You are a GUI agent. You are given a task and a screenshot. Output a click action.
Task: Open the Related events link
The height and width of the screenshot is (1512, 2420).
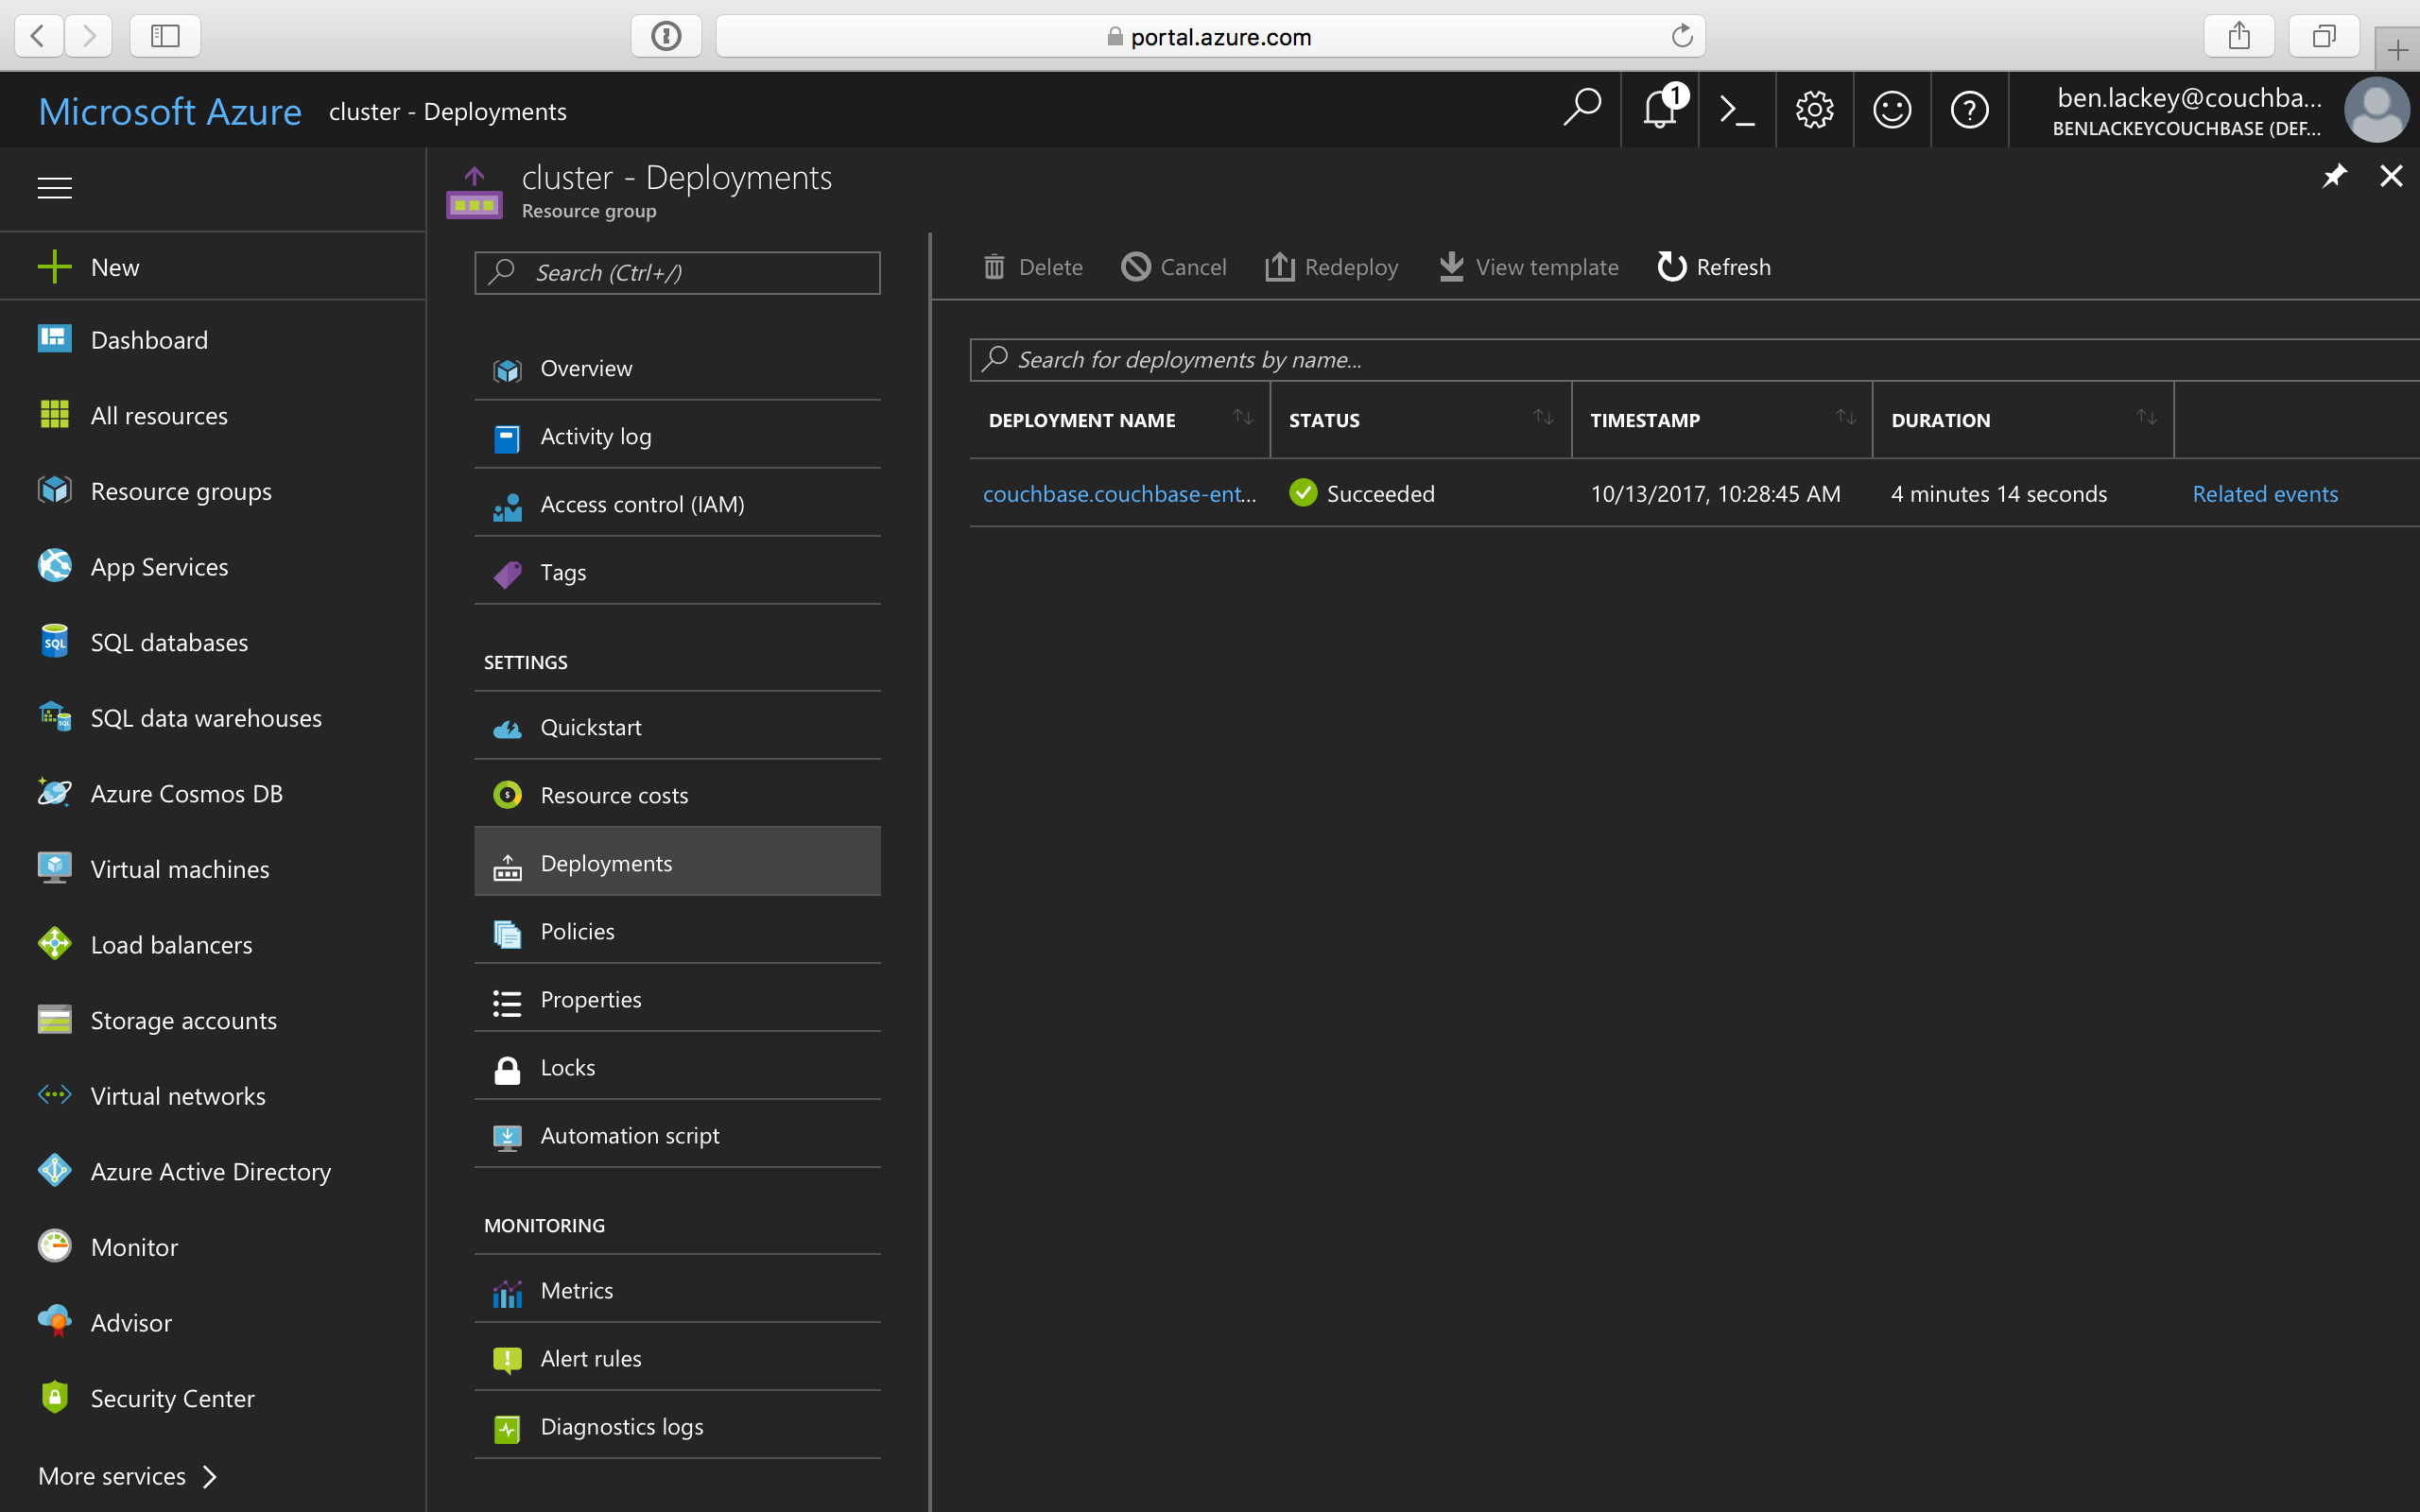click(2264, 493)
